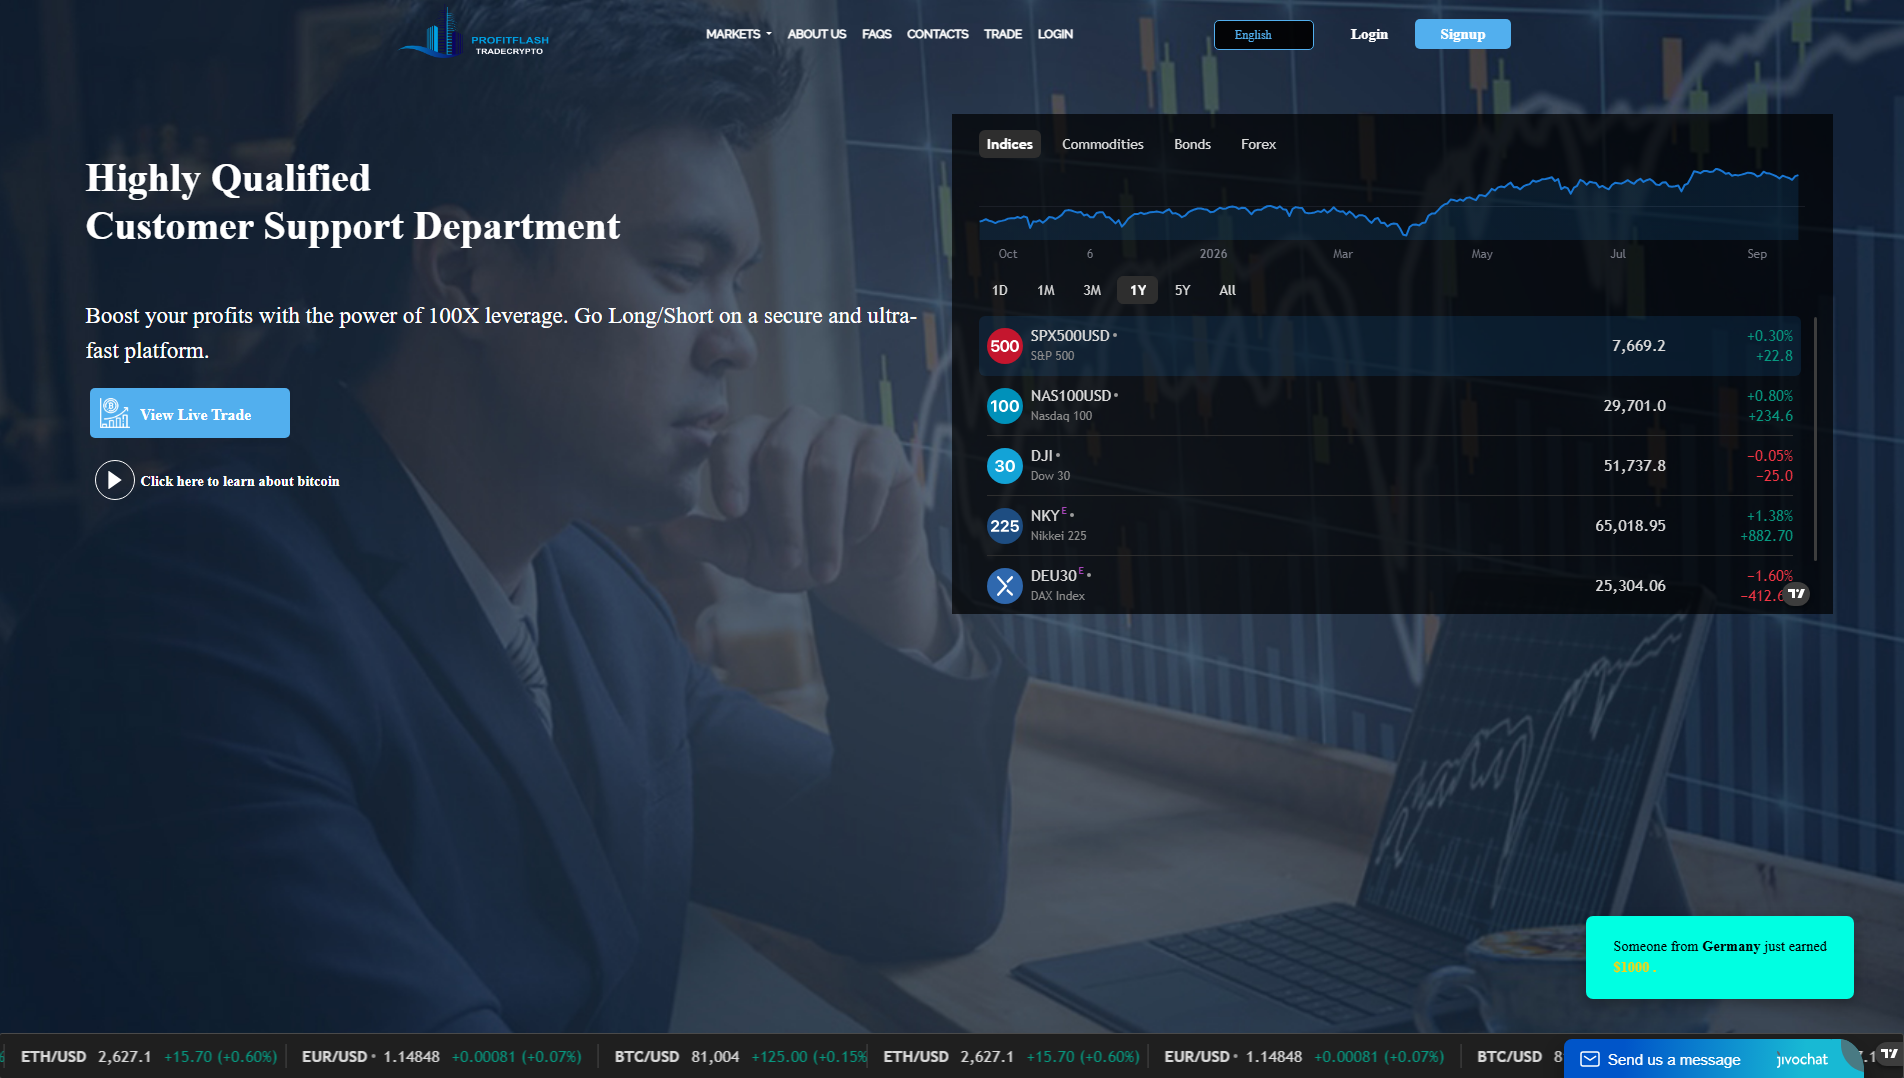Switch to the Indices tab

click(x=1010, y=144)
